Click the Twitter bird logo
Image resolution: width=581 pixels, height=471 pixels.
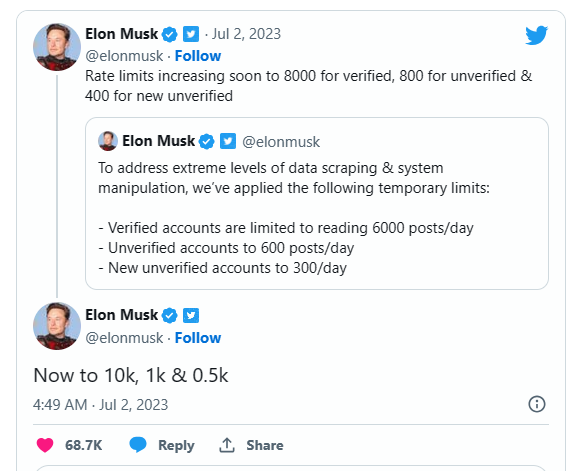536,35
